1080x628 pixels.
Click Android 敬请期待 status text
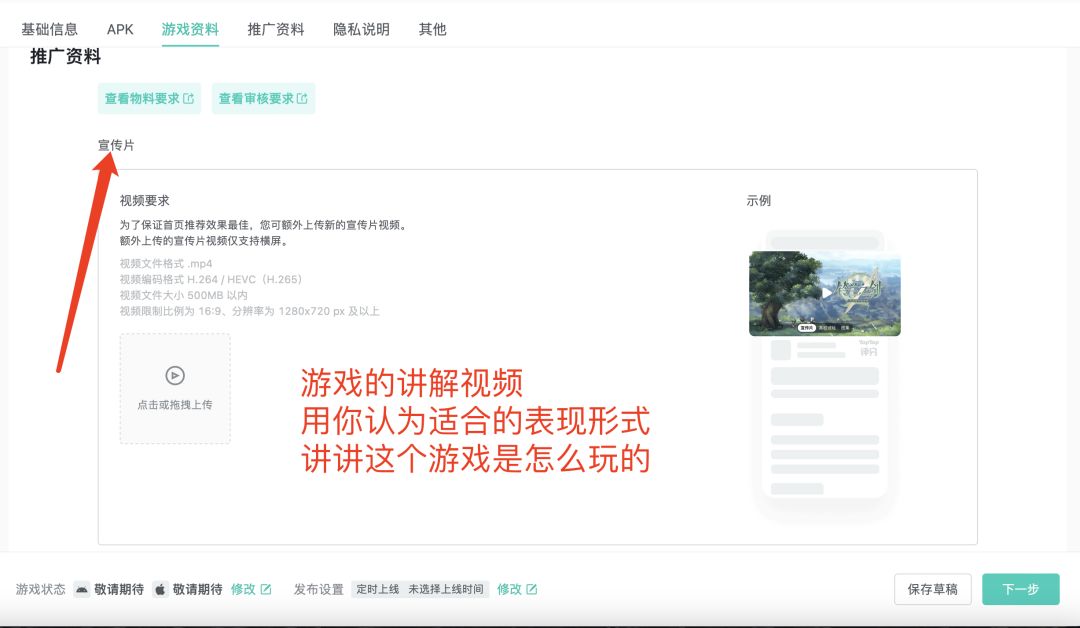(119, 589)
